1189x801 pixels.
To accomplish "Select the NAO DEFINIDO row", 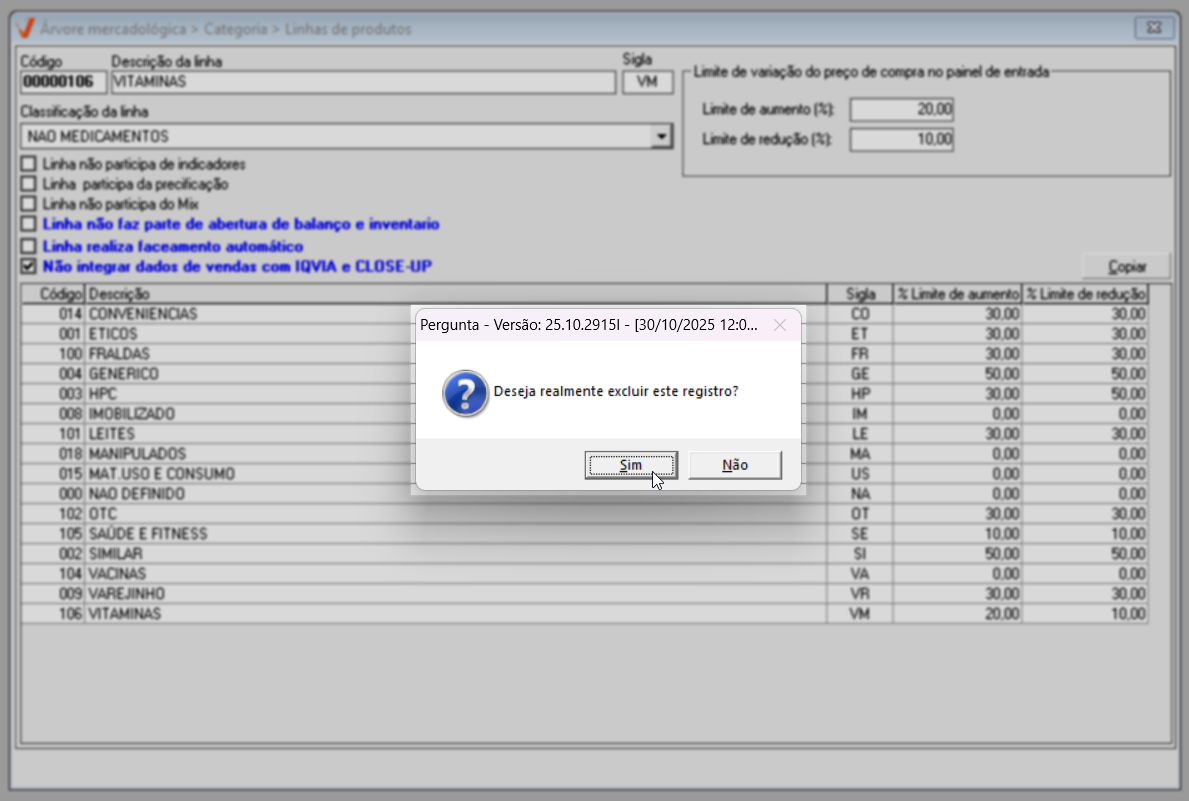I will 584,494.
